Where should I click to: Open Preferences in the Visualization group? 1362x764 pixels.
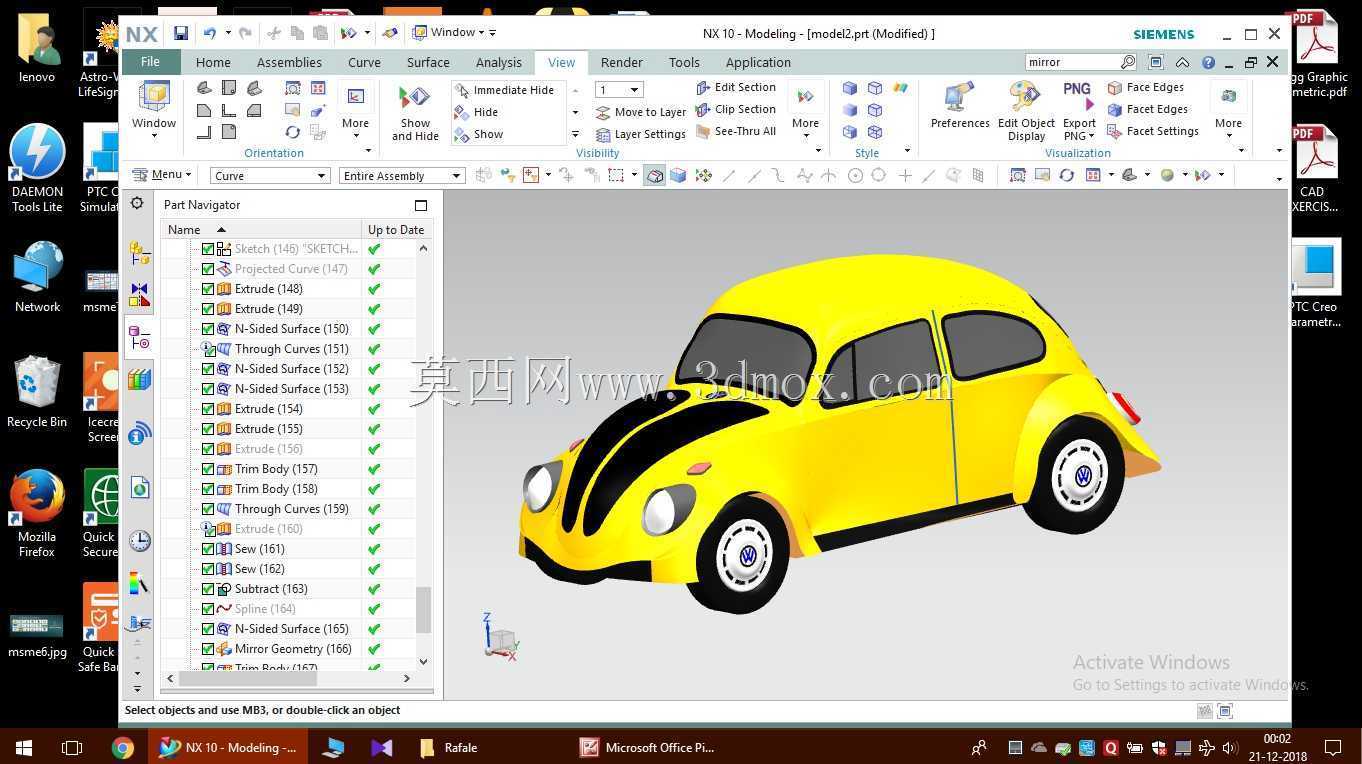[960, 106]
